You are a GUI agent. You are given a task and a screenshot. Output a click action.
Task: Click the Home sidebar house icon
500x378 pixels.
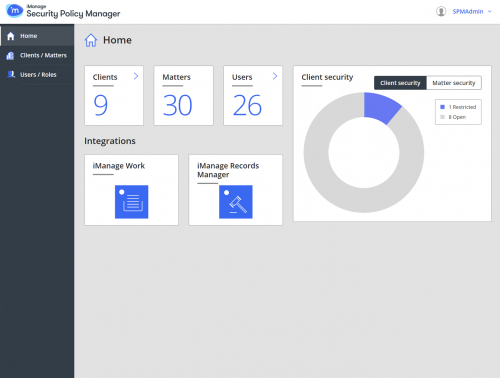coord(11,36)
